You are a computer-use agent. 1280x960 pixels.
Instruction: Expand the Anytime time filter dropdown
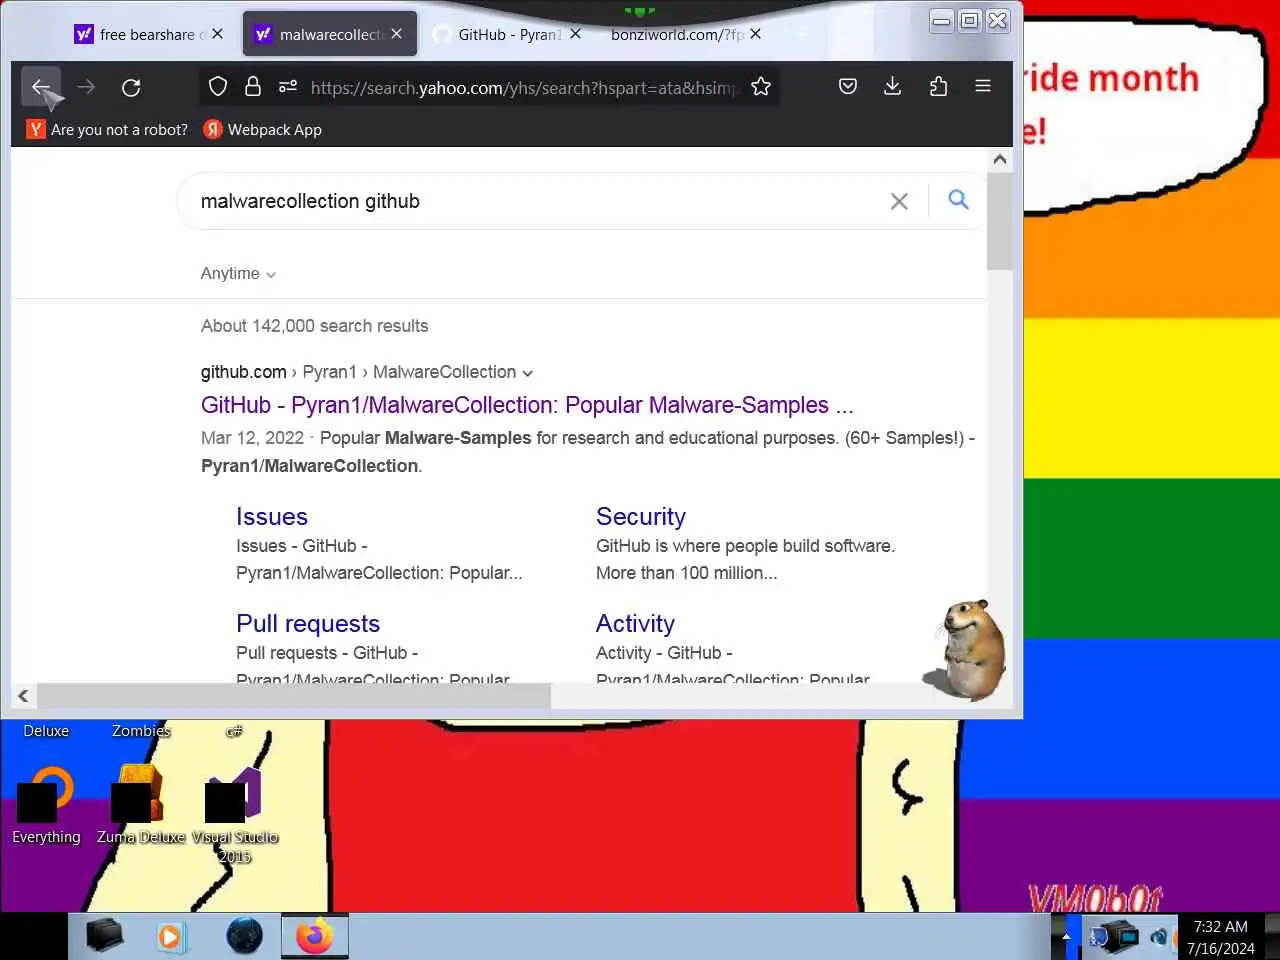tap(238, 273)
